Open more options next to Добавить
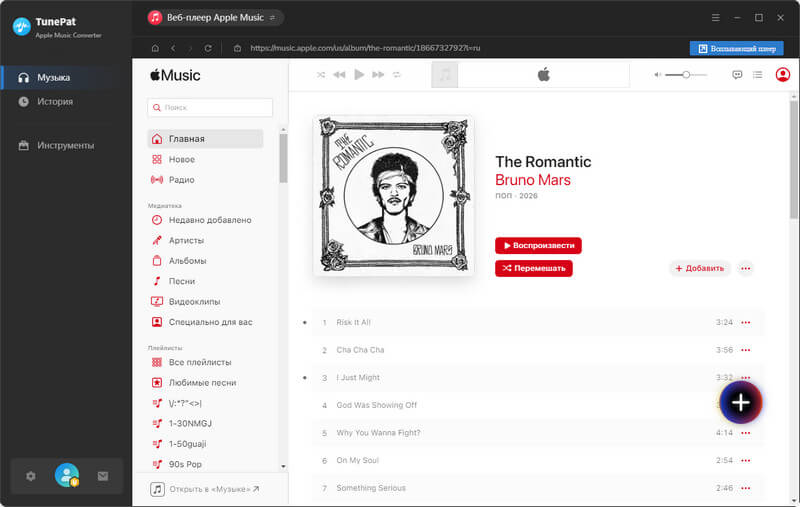The height and width of the screenshot is (507, 800). [745, 268]
